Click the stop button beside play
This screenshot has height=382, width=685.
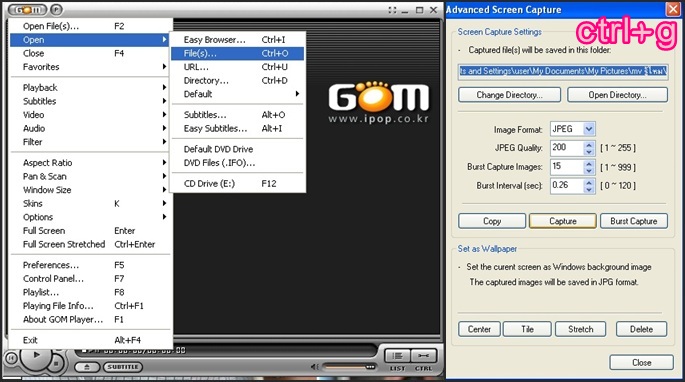click(x=56, y=363)
